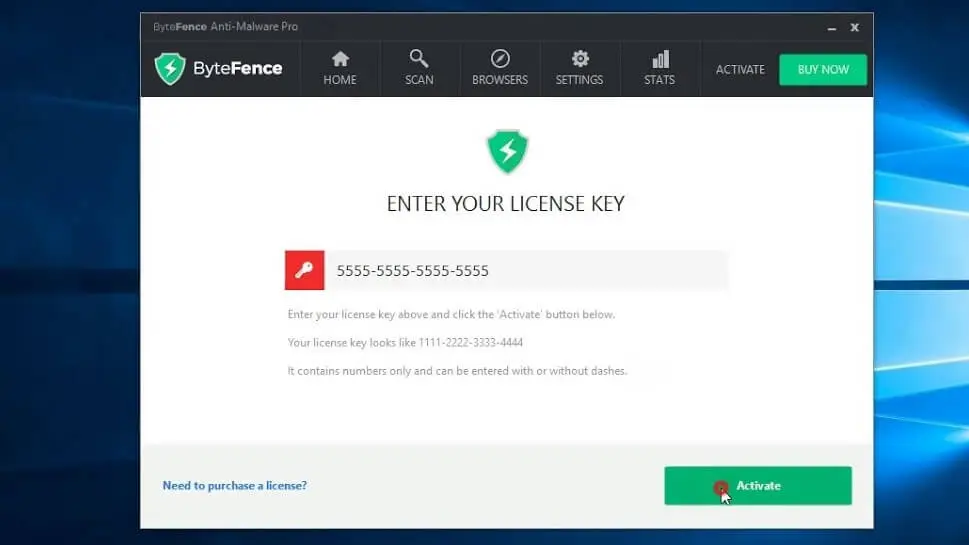Minimize the ByteFence window
The height and width of the screenshot is (545, 969).
(x=832, y=28)
